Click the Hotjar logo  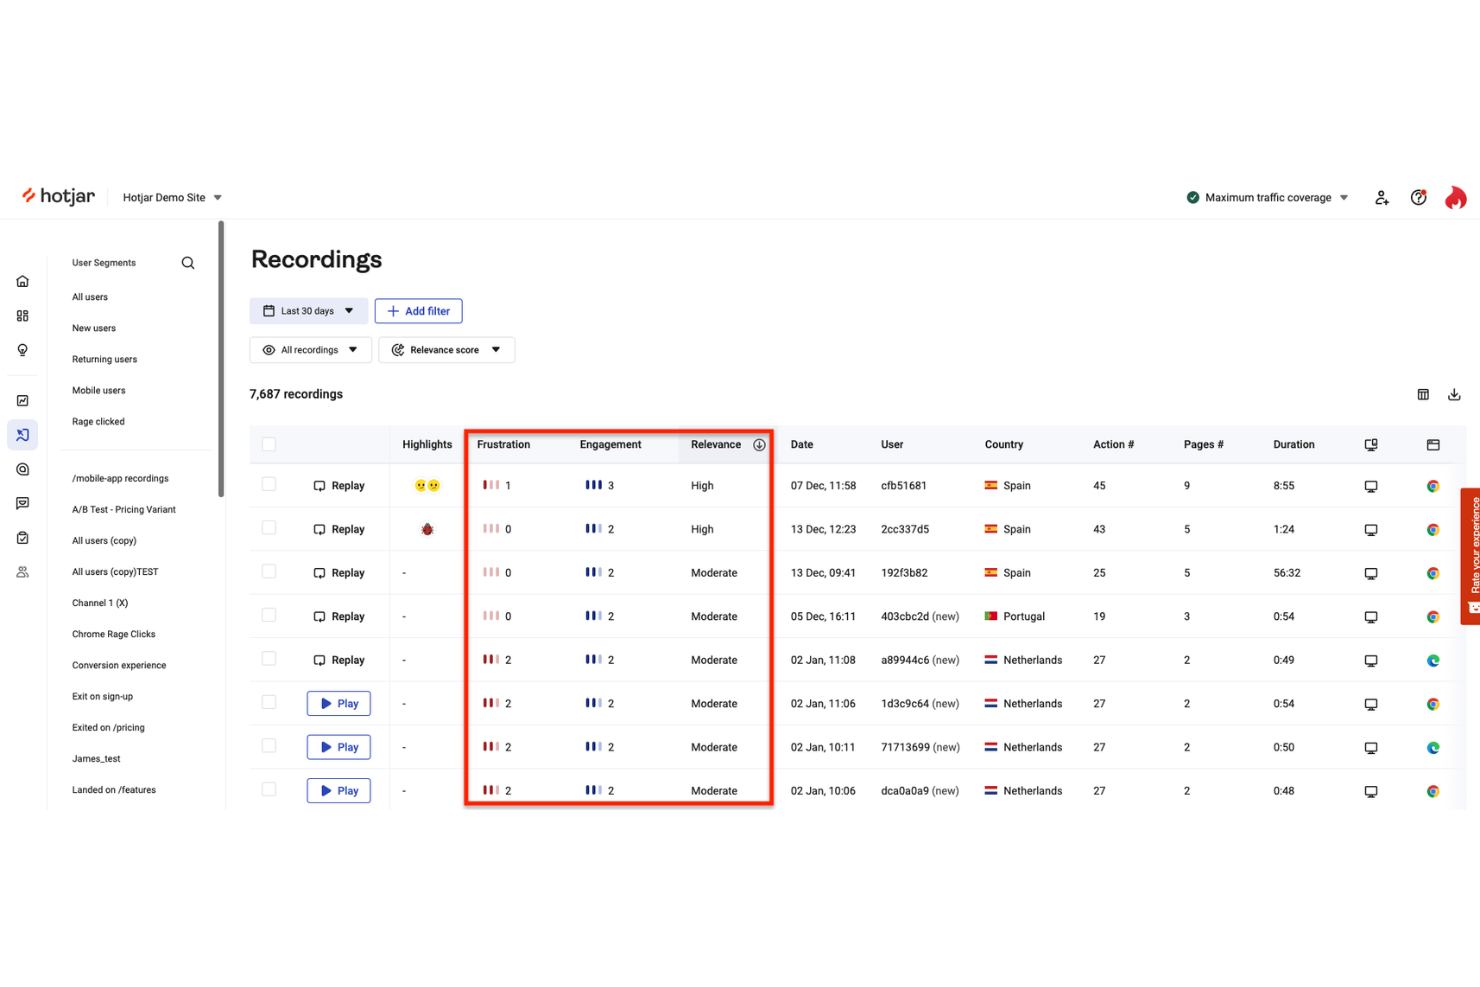tap(59, 197)
